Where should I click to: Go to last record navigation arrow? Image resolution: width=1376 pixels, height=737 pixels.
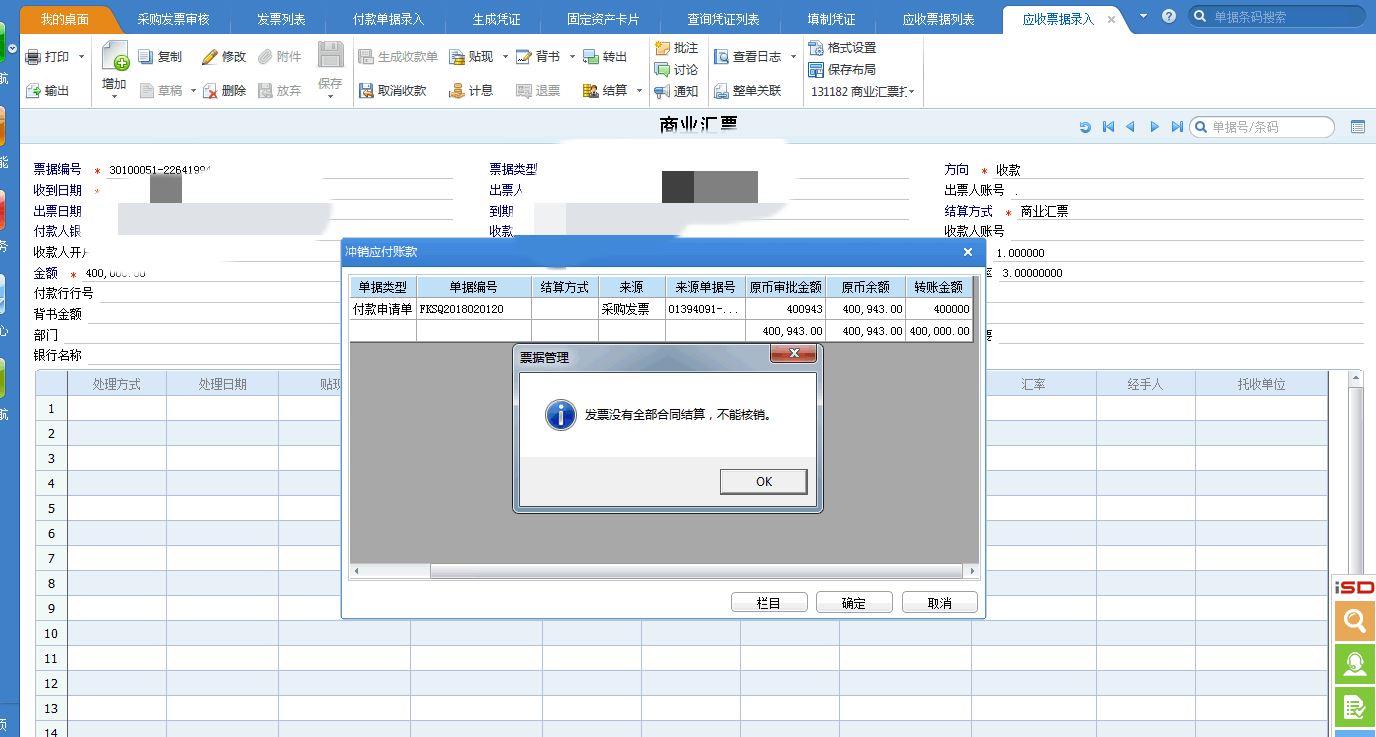click(x=1177, y=127)
